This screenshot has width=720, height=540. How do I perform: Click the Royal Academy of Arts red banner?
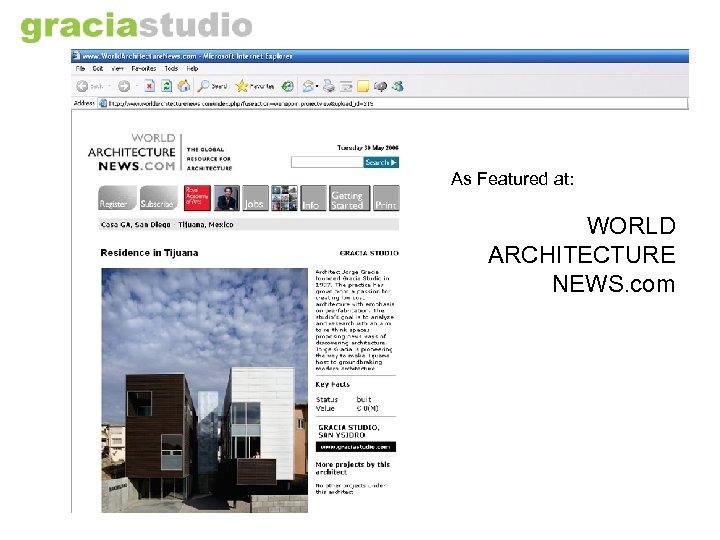click(x=197, y=198)
